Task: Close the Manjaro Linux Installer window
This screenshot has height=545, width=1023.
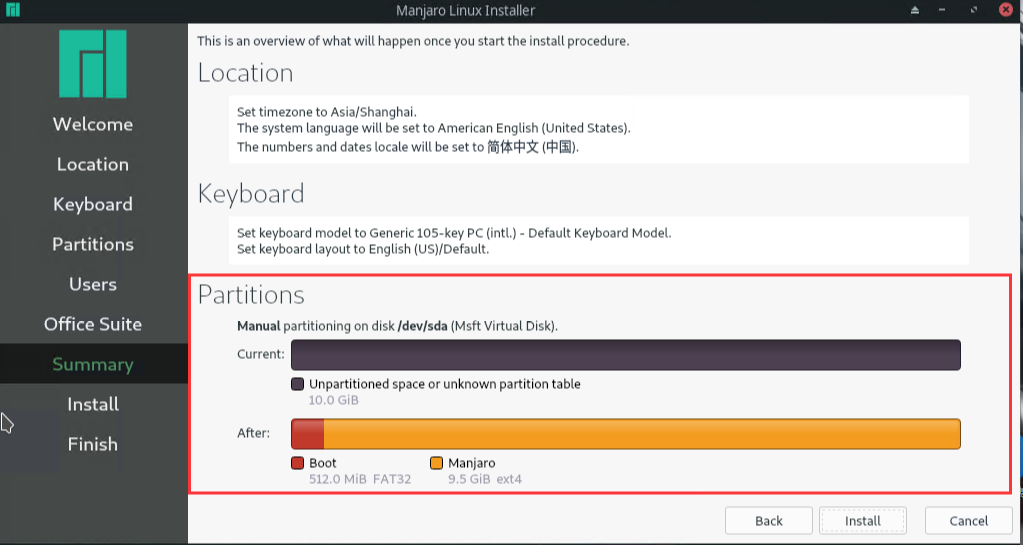Action: (1005, 10)
